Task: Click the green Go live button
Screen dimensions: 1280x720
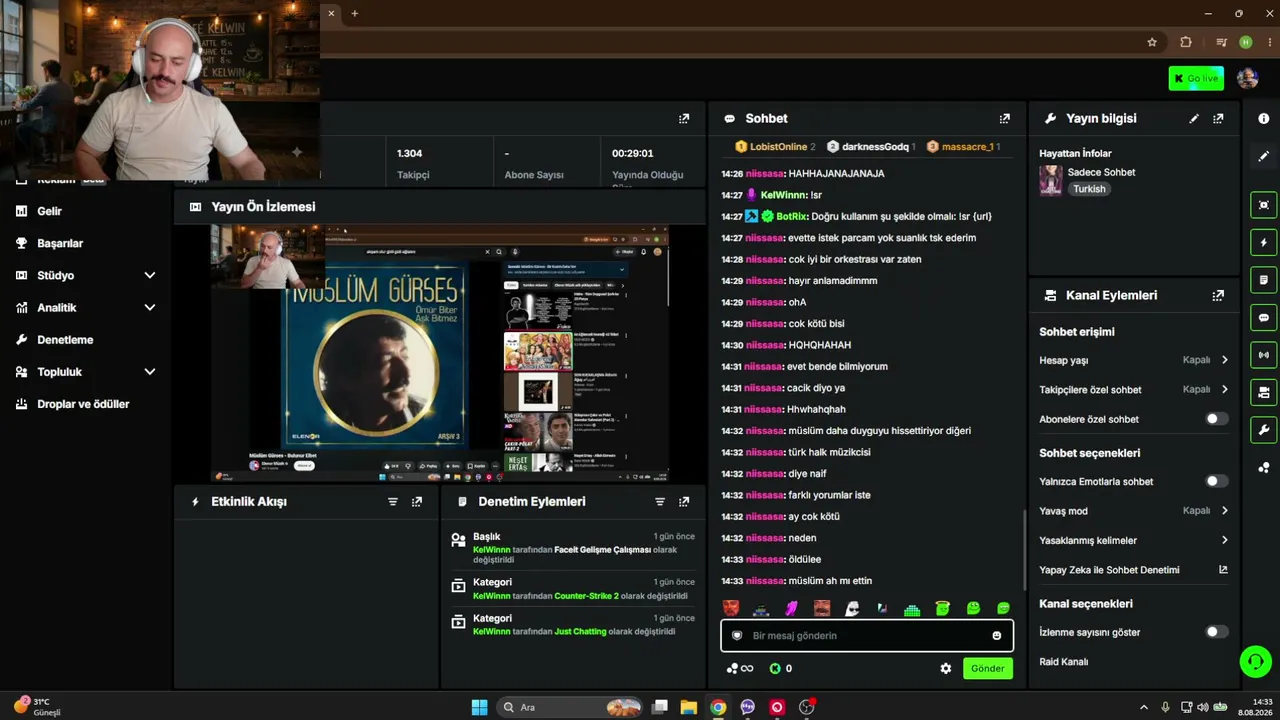Action: (x=1196, y=78)
